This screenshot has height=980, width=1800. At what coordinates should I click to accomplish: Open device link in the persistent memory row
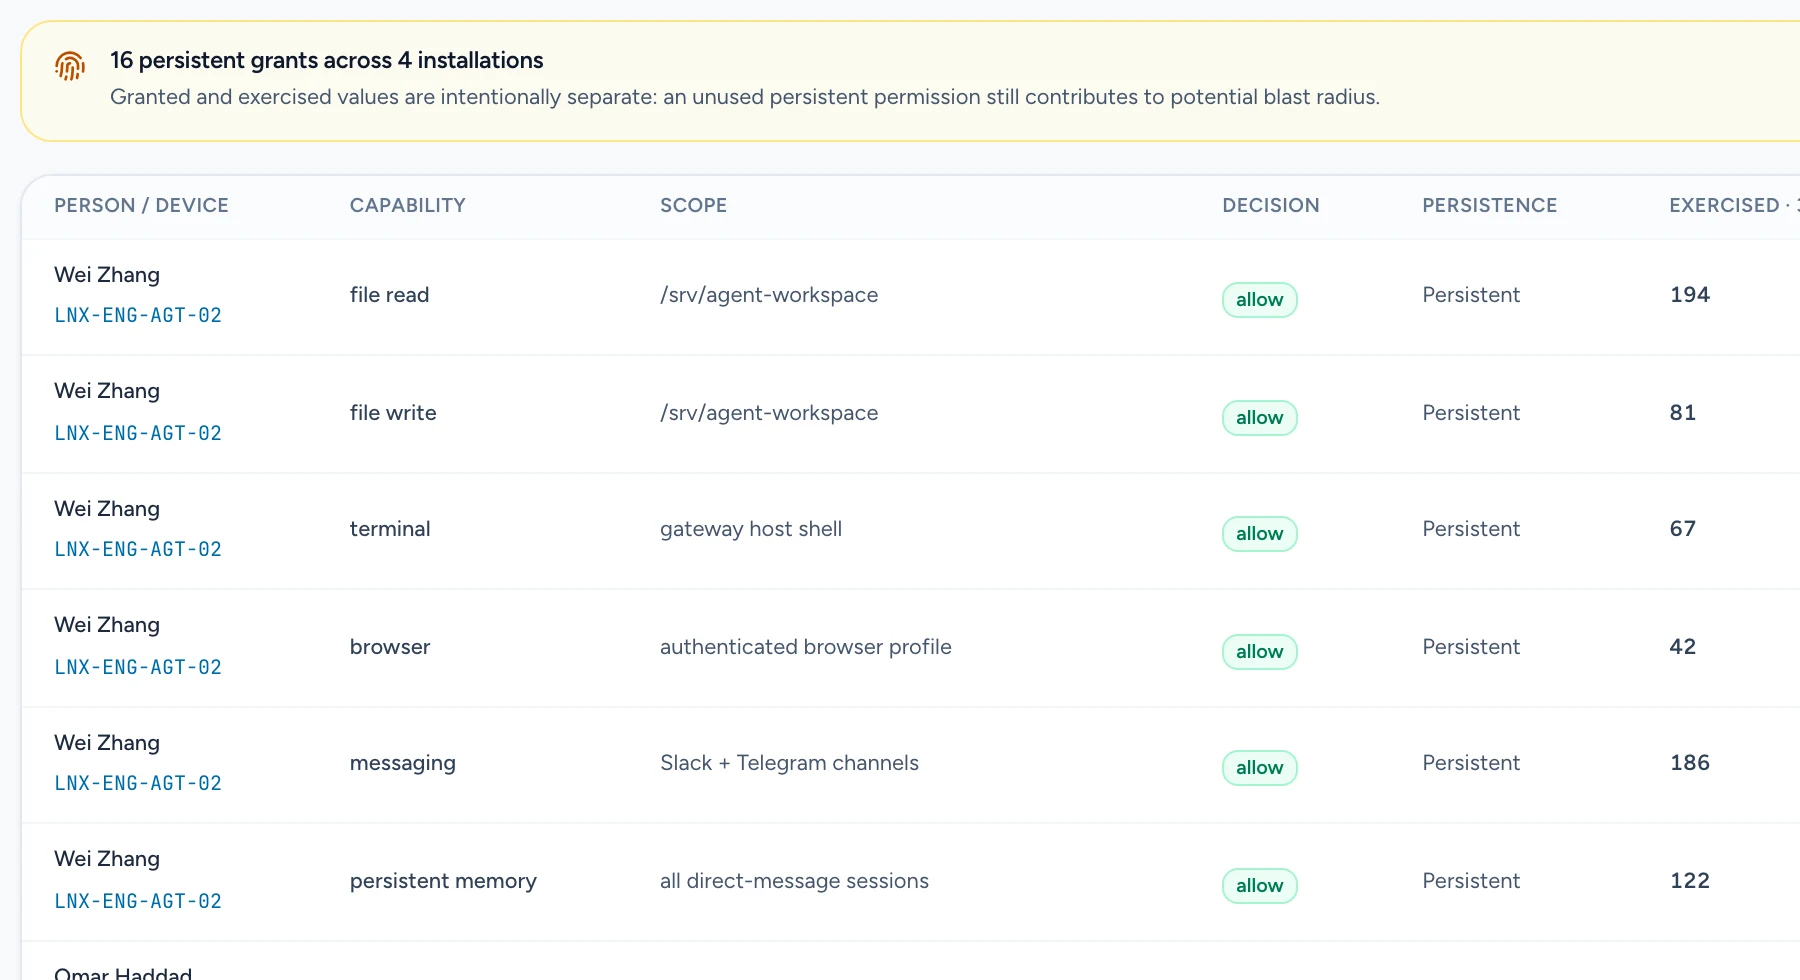point(138,901)
